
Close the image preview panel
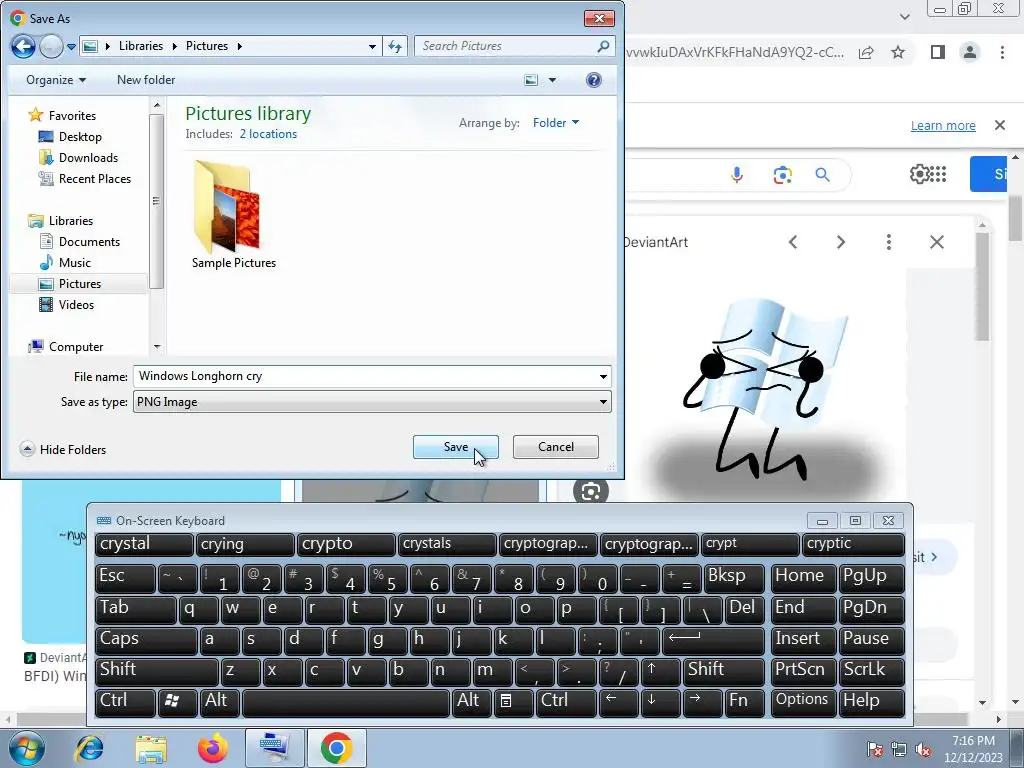tap(936, 242)
